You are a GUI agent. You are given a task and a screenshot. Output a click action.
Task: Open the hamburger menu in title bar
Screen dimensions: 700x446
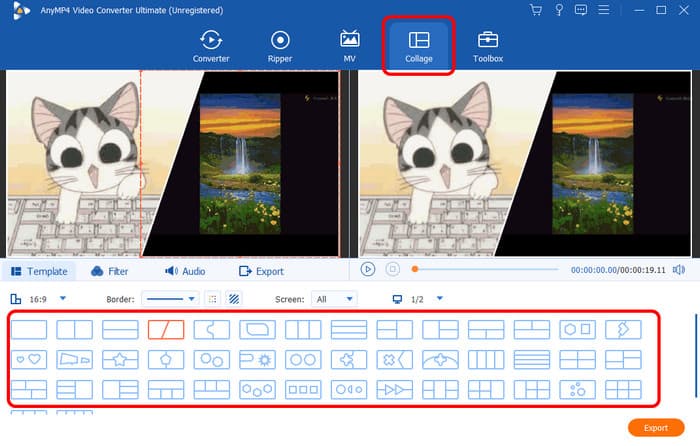(604, 9)
